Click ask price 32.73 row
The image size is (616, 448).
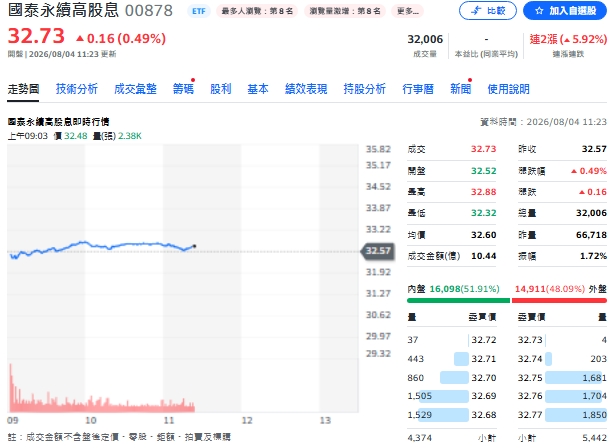point(562,340)
